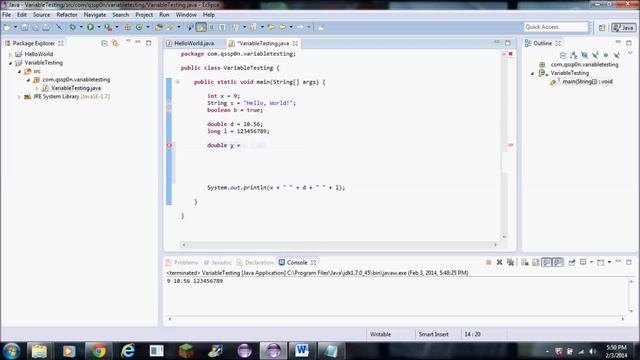Click the Windows Start orb
Screen dimensions: 640x360
point(11,351)
